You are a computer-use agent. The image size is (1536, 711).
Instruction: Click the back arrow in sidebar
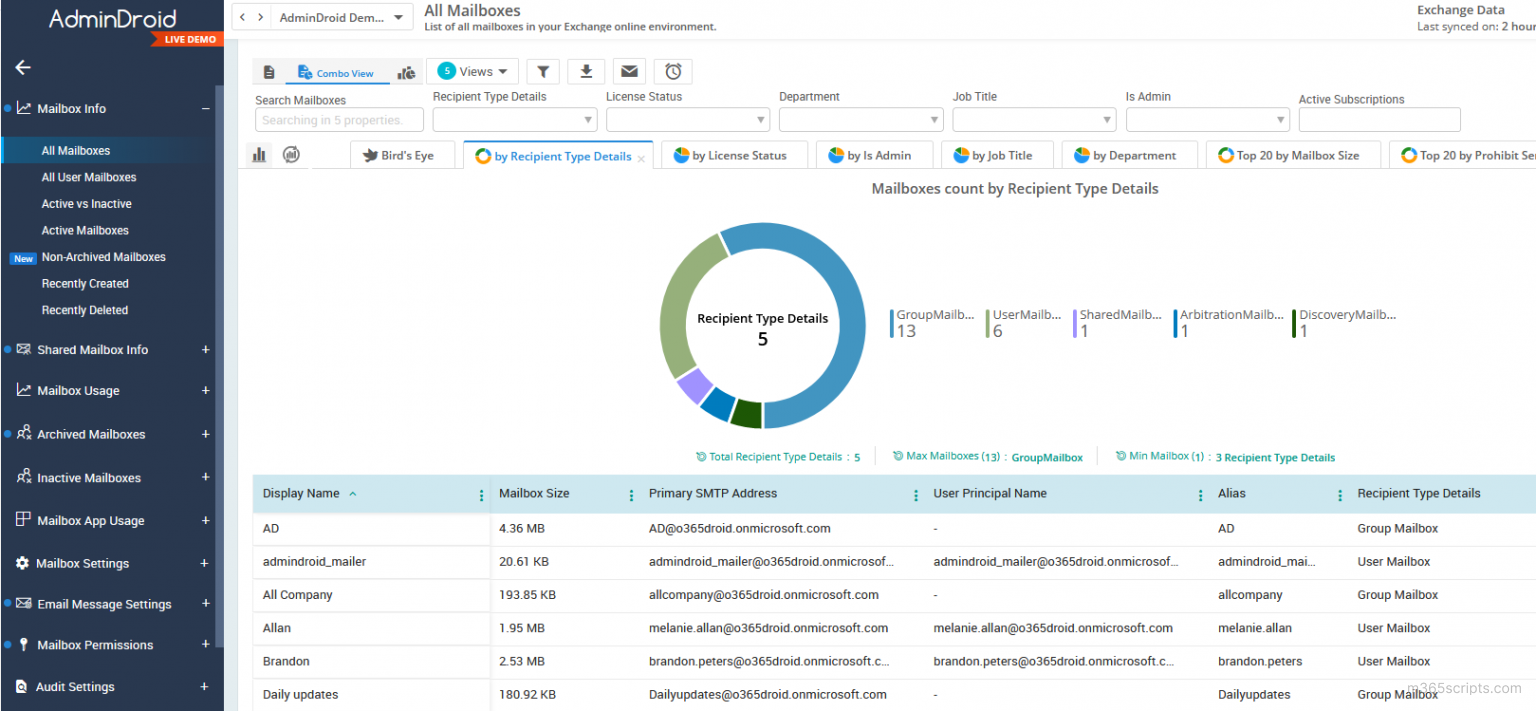[x=23, y=68]
